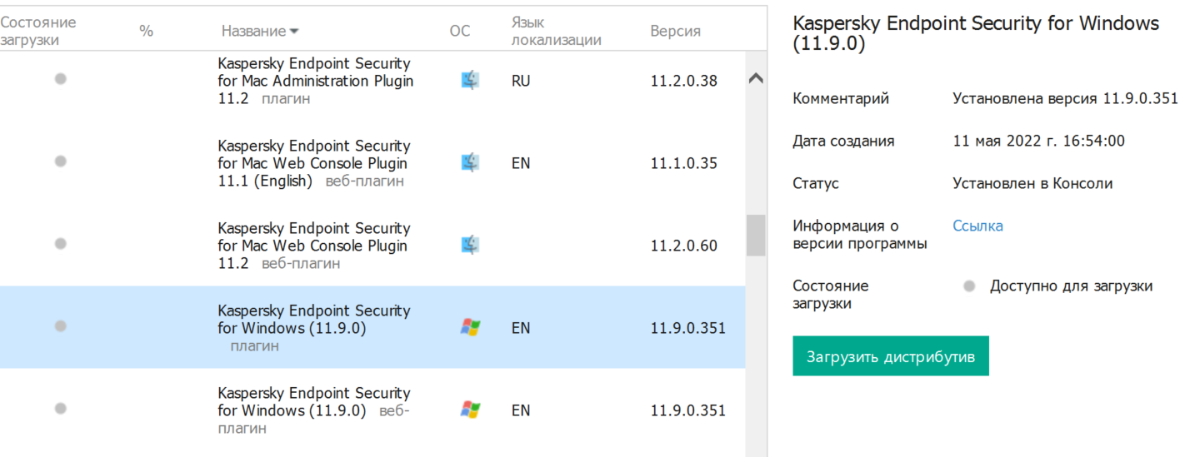Select the Mac Web Console Plugin 11.1 (English) row

pyautogui.click(x=313, y=163)
